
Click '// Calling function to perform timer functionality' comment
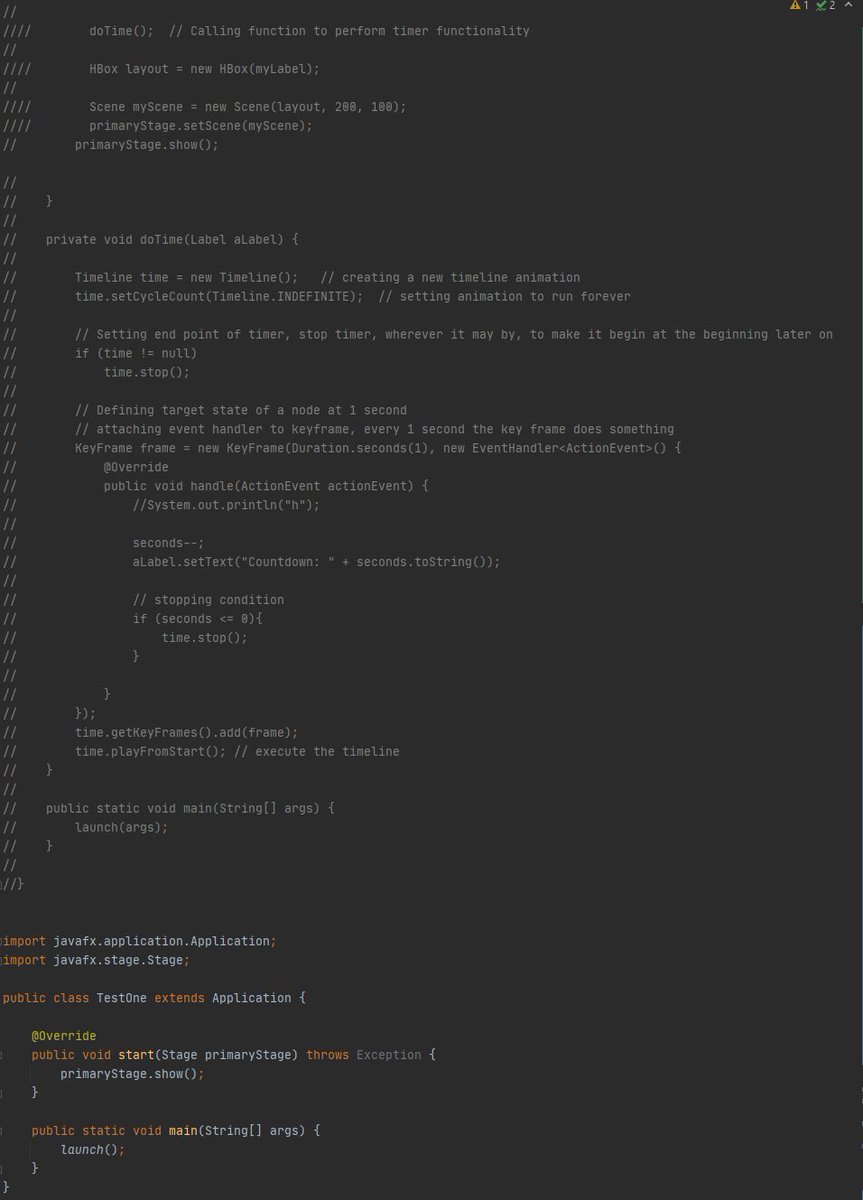(x=349, y=31)
